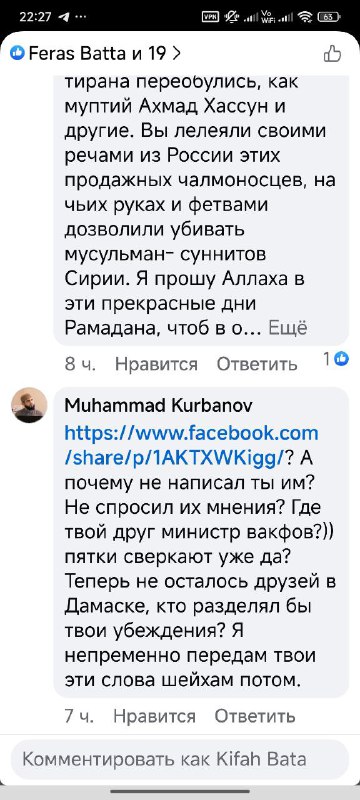Tap the thumbs-up like icon at top right
Viewport: 360px width, 800px height.
332,53
